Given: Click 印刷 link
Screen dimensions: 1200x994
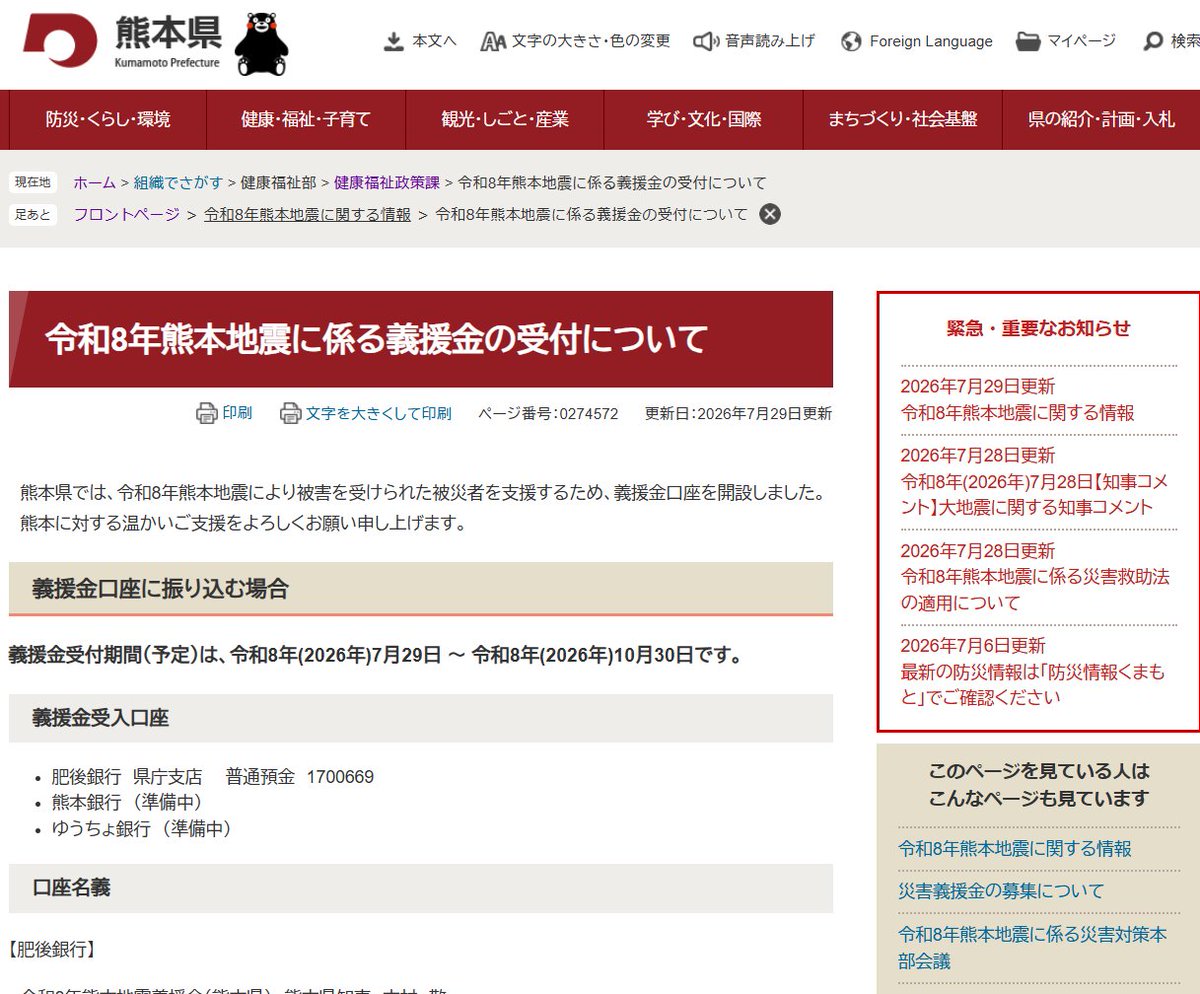Looking at the screenshot, I should click(x=237, y=413).
